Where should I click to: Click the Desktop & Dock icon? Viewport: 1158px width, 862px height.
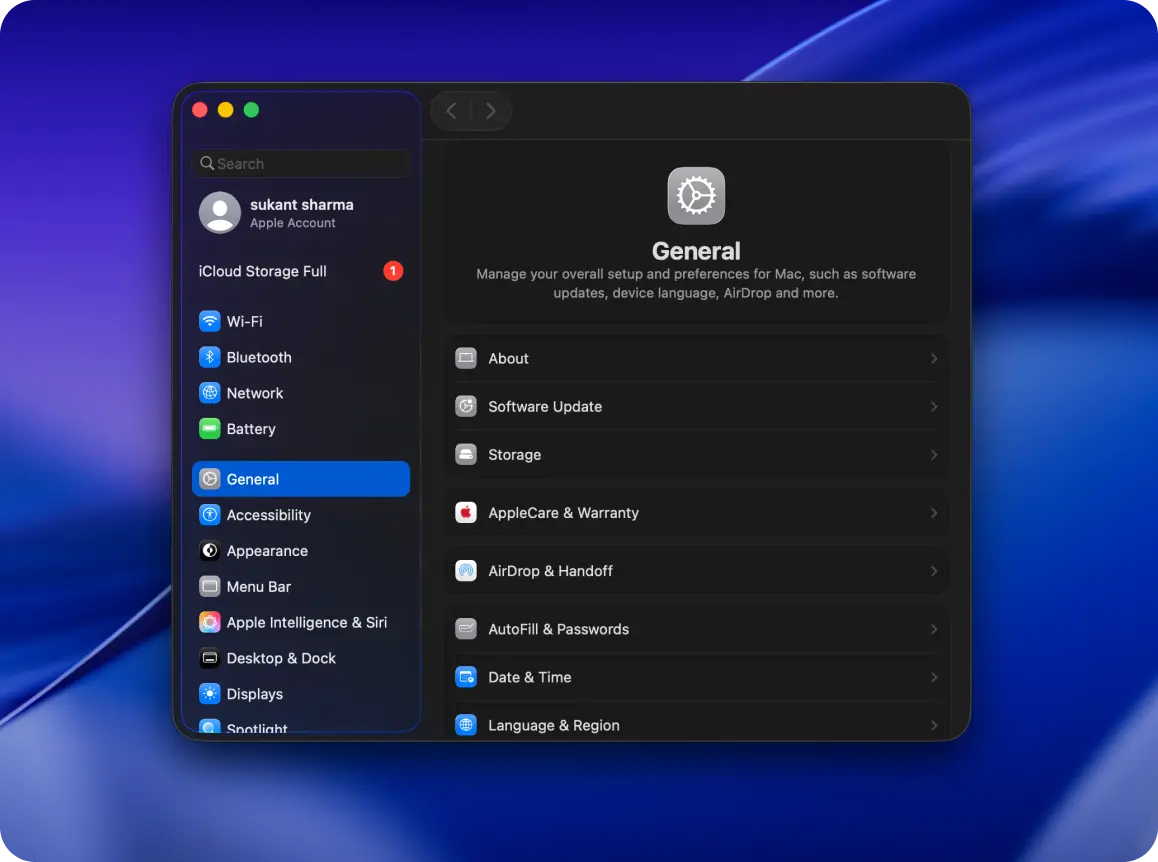point(210,658)
